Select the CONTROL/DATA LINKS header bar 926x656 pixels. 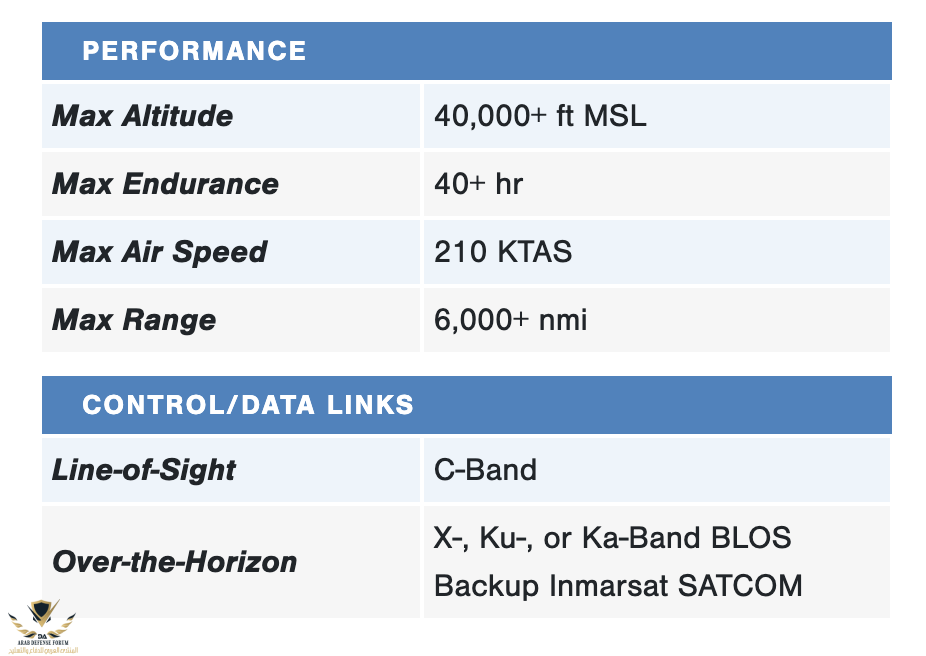(x=467, y=405)
